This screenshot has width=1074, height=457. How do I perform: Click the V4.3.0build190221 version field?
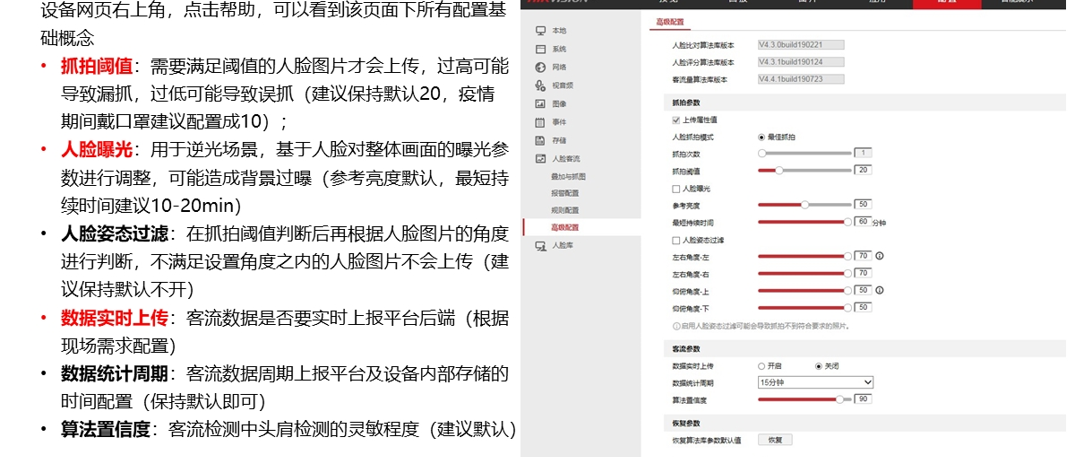click(801, 45)
